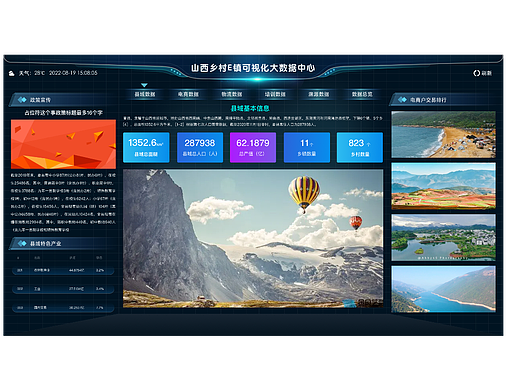Open the beach coastline thumbnail

(x=443, y=134)
